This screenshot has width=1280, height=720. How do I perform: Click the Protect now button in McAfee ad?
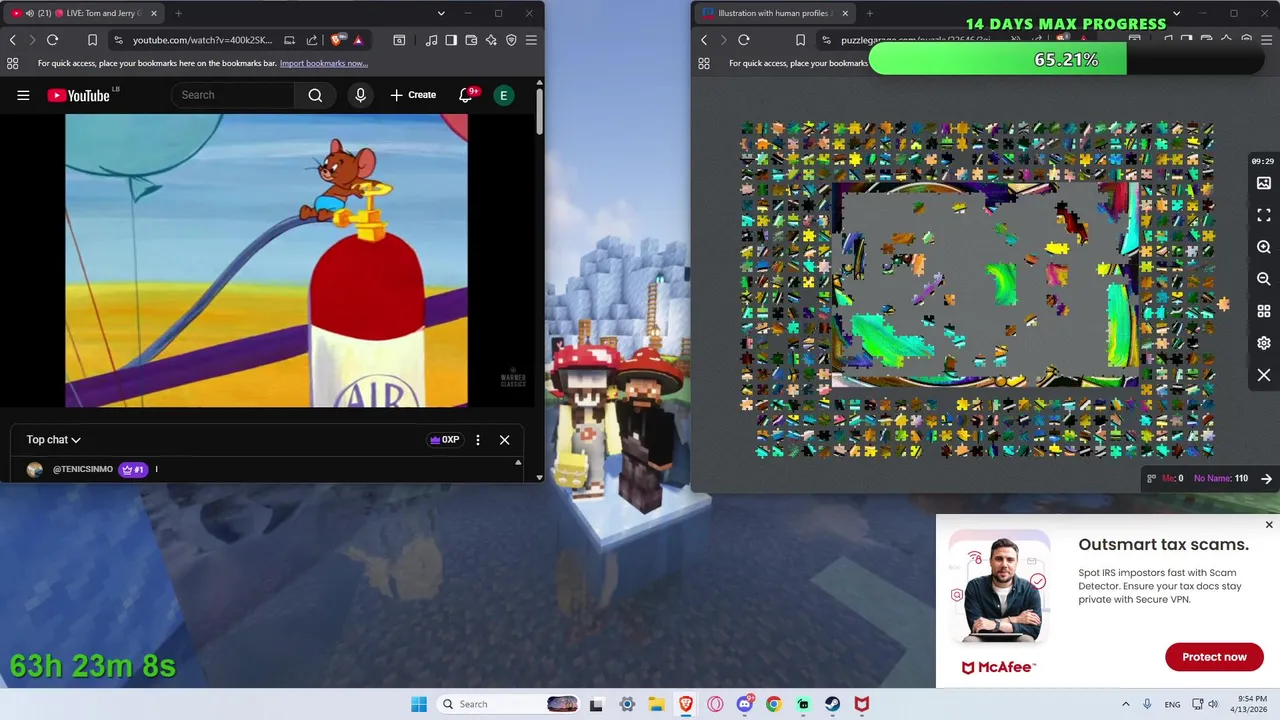[1214, 657]
